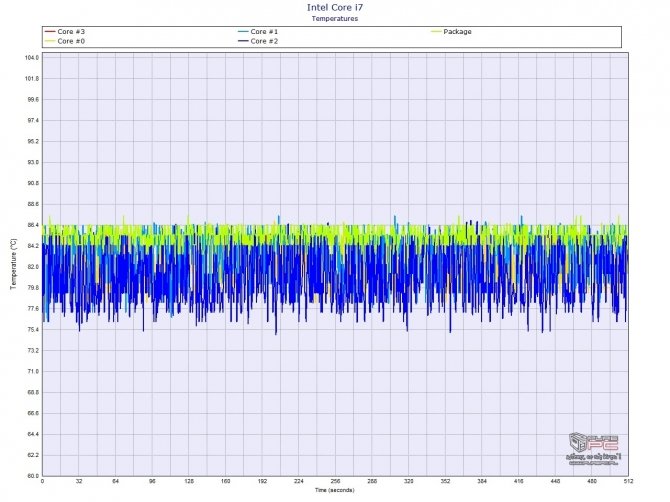The width and height of the screenshot is (670, 502).
Task: Click the 96 time-axis tick label
Action: coord(152,481)
